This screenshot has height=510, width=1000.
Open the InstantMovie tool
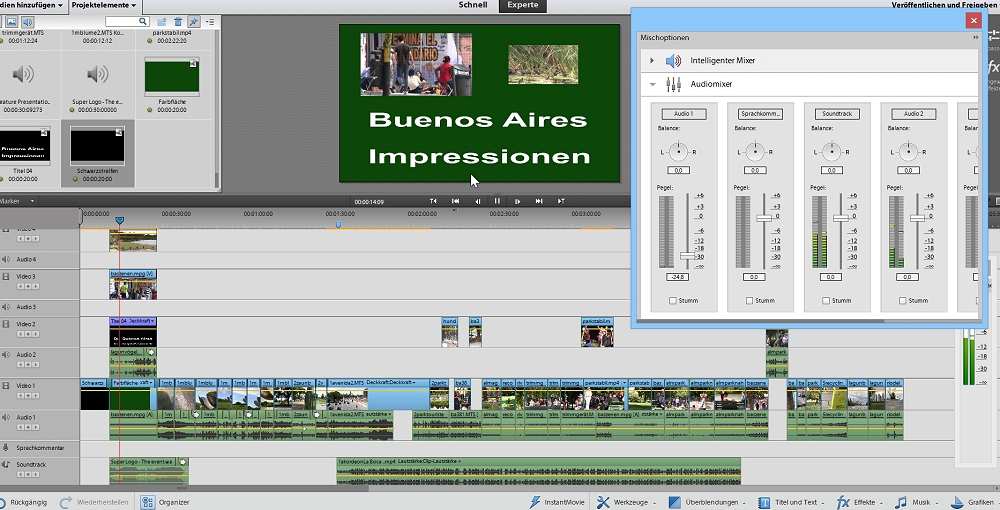557,502
